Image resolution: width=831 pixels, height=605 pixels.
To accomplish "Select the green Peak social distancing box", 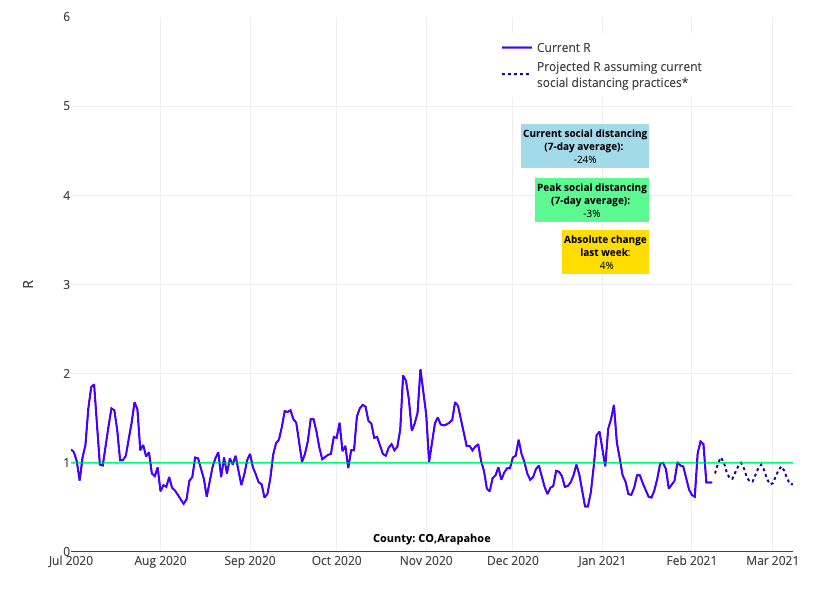I will (x=592, y=200).
